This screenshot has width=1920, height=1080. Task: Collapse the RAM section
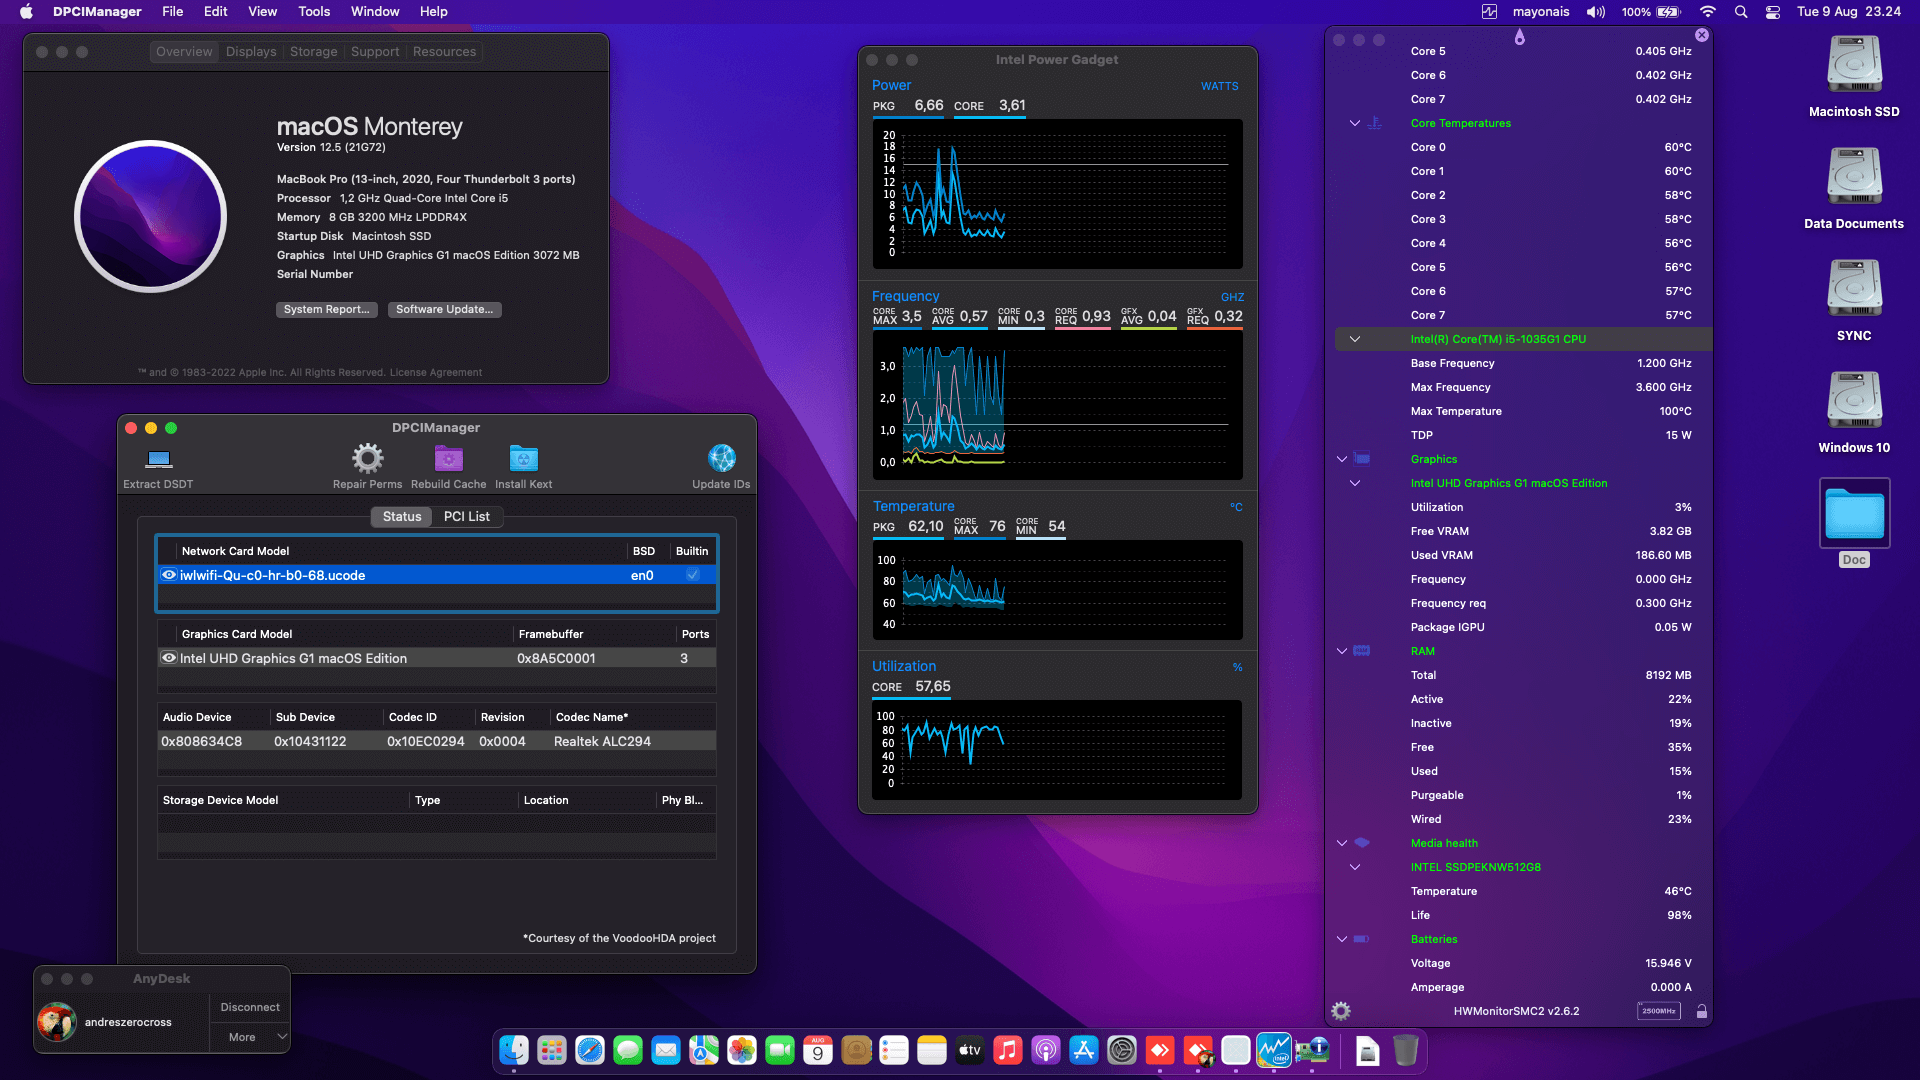tap(1341, 651)
